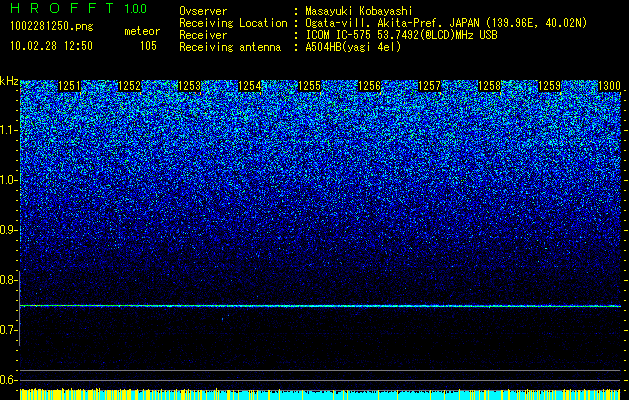Click the HROFFT title text

coord(62,8)
